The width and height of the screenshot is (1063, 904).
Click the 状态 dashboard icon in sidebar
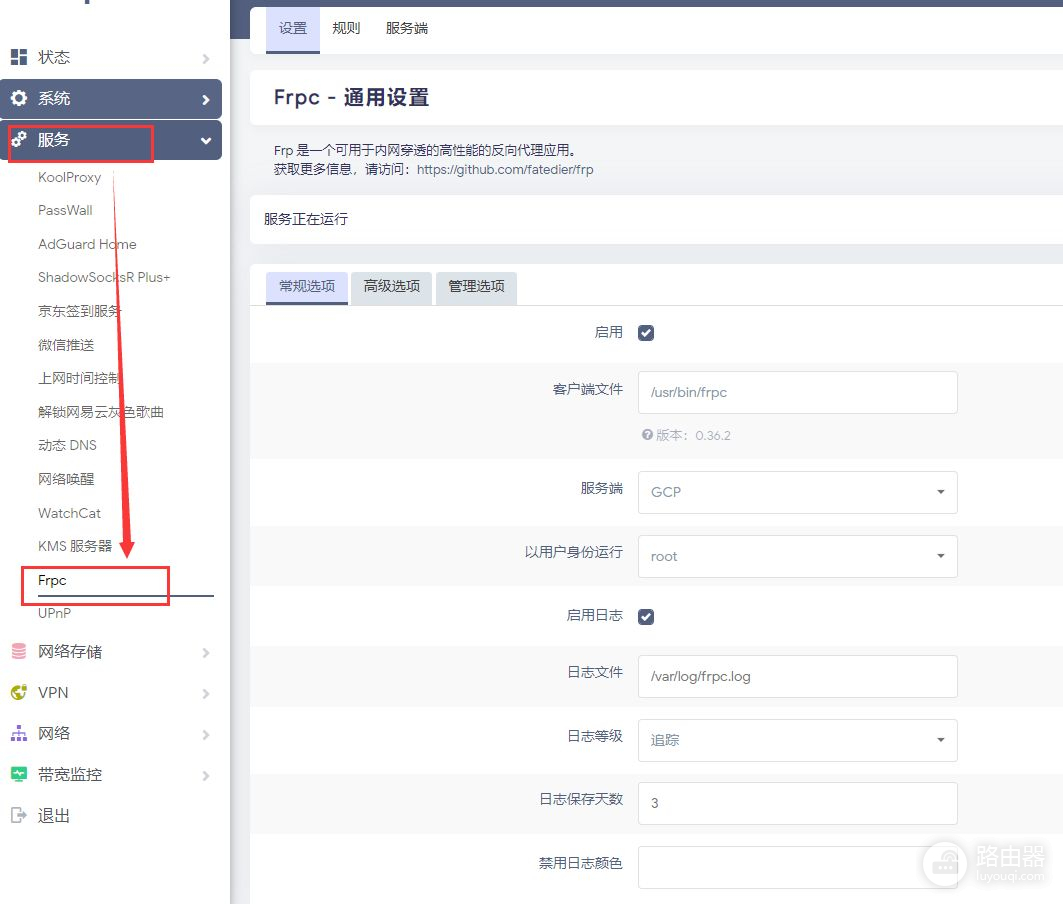coord(19,58)
